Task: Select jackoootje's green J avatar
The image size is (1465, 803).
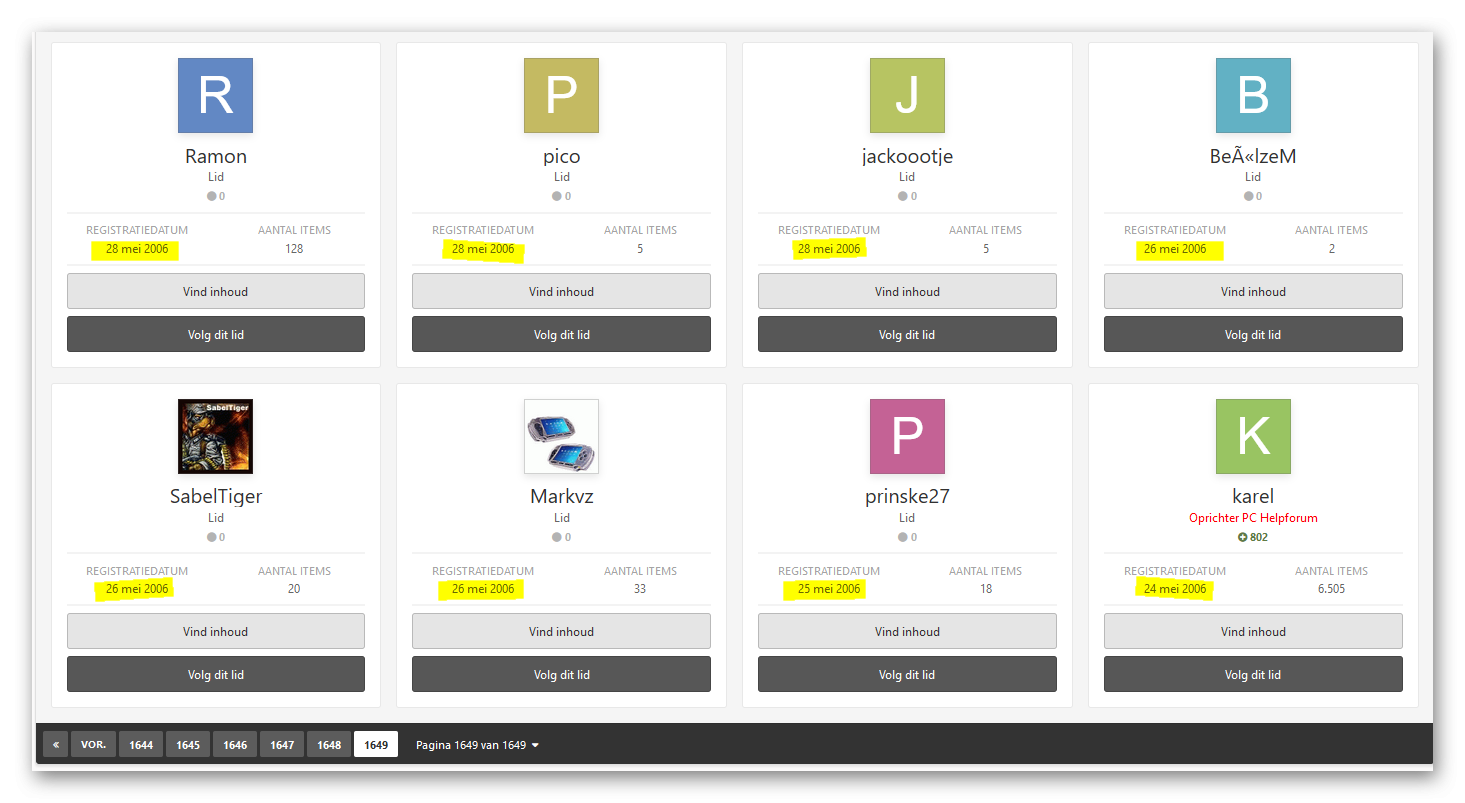Action: pyautogui.click(x=907, y=95)
